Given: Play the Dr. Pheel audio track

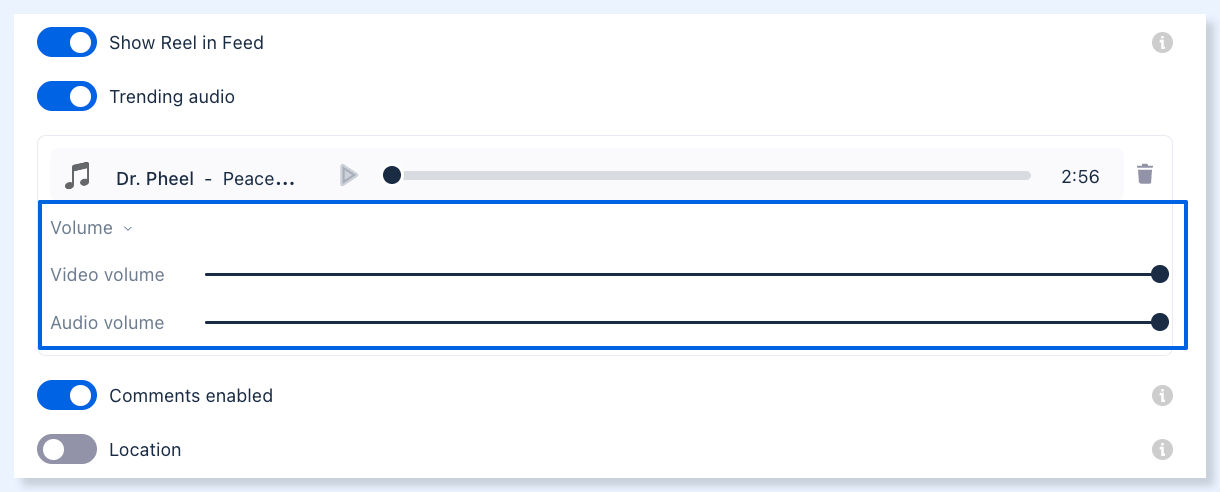Looking at the screenshot, I should (x=348, y=176).
